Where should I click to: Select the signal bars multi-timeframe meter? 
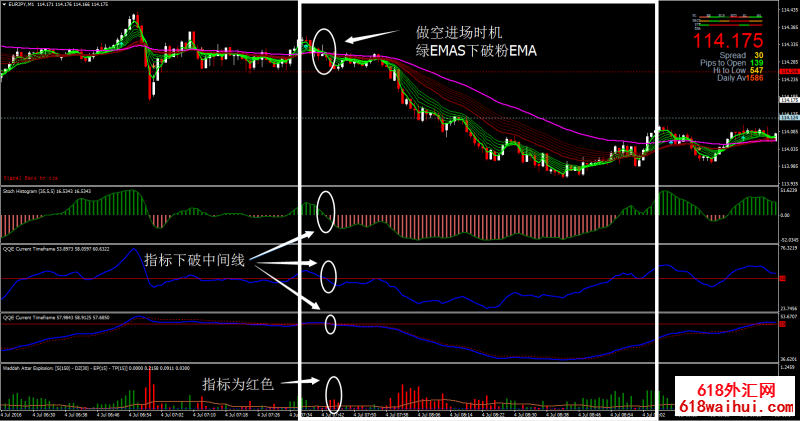pyautogui.click(x=728, y=20)
